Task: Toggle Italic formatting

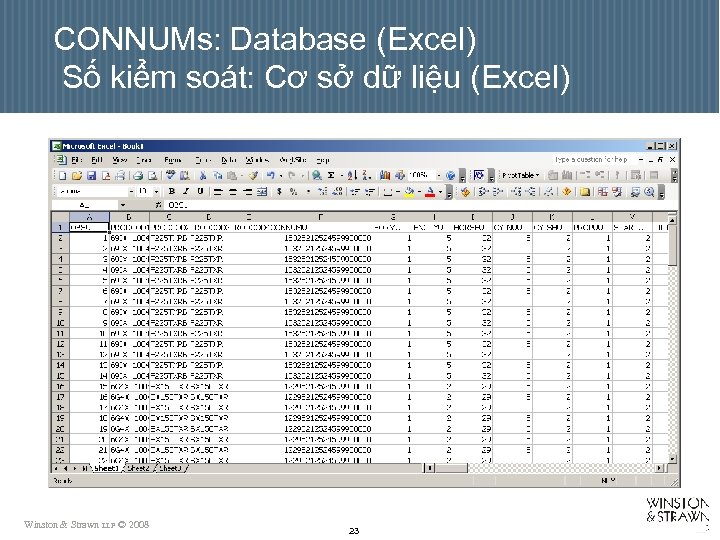Action: pos(186,191)
